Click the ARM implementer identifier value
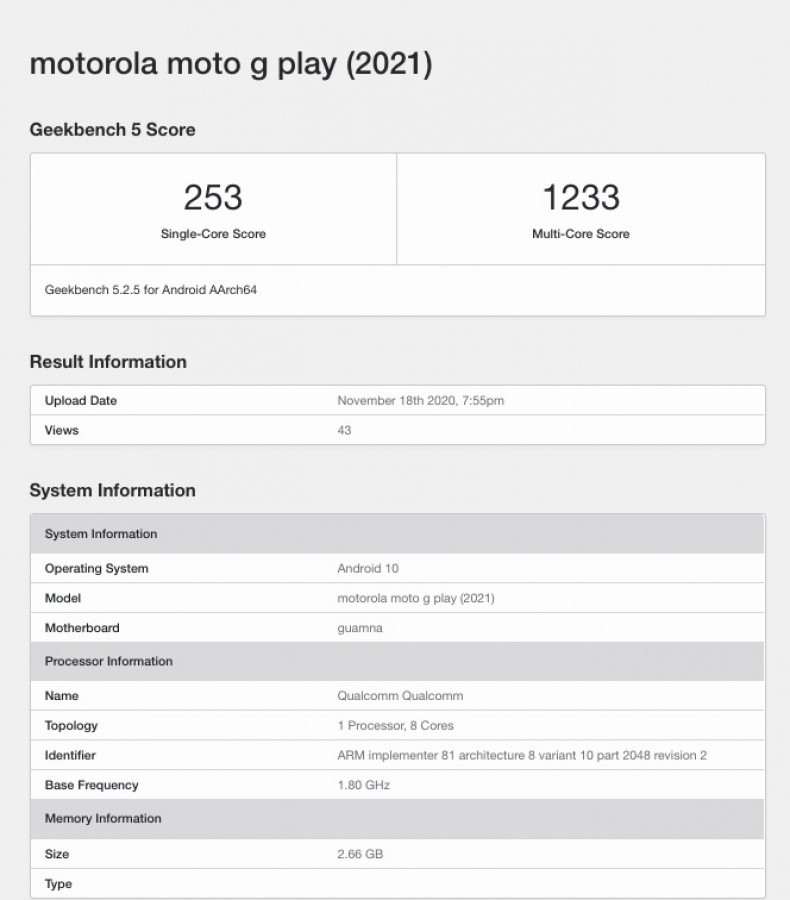Screen dimensions: 790x900 coord(522,755)
